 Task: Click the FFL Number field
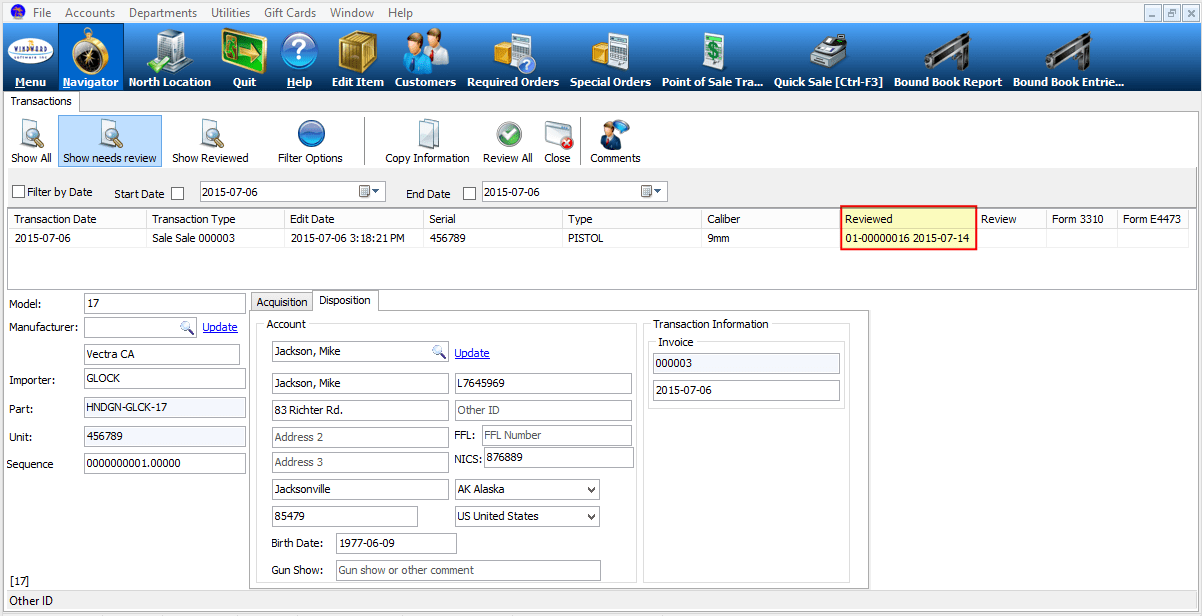click(556, 435)
